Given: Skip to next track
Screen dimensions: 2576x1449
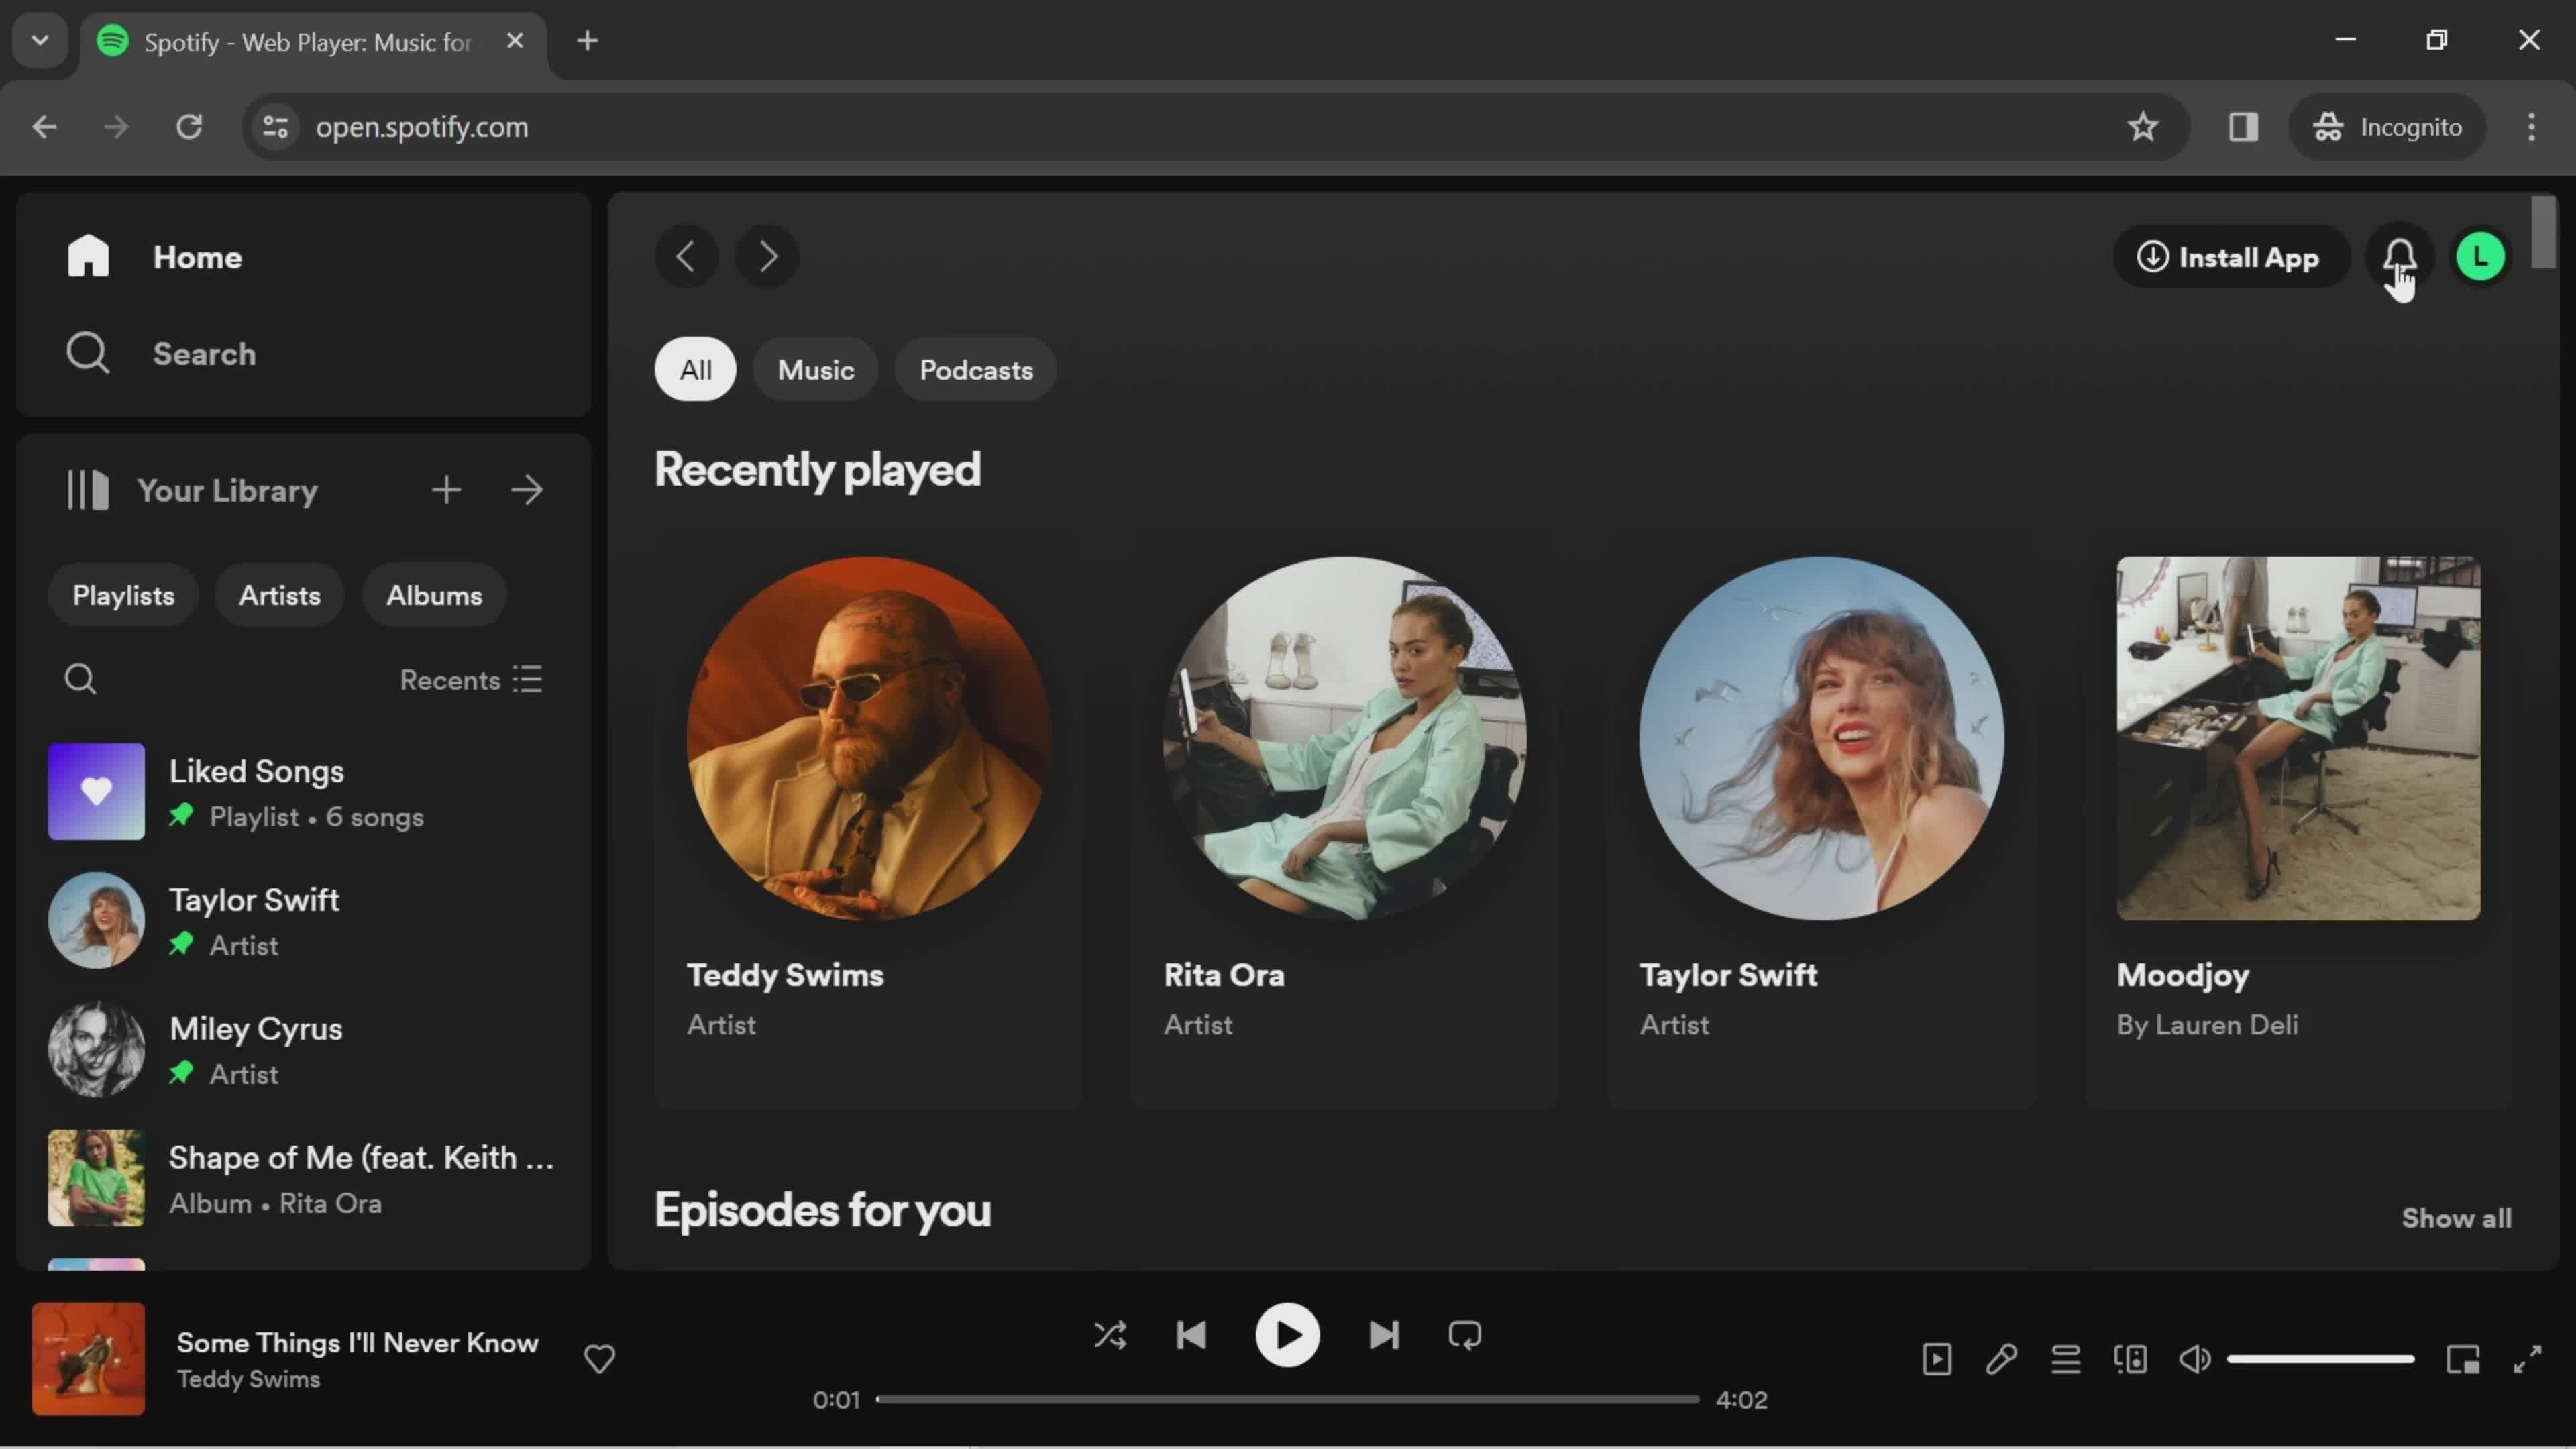Looking at the screenshot, I should tap(1384, 1335).
